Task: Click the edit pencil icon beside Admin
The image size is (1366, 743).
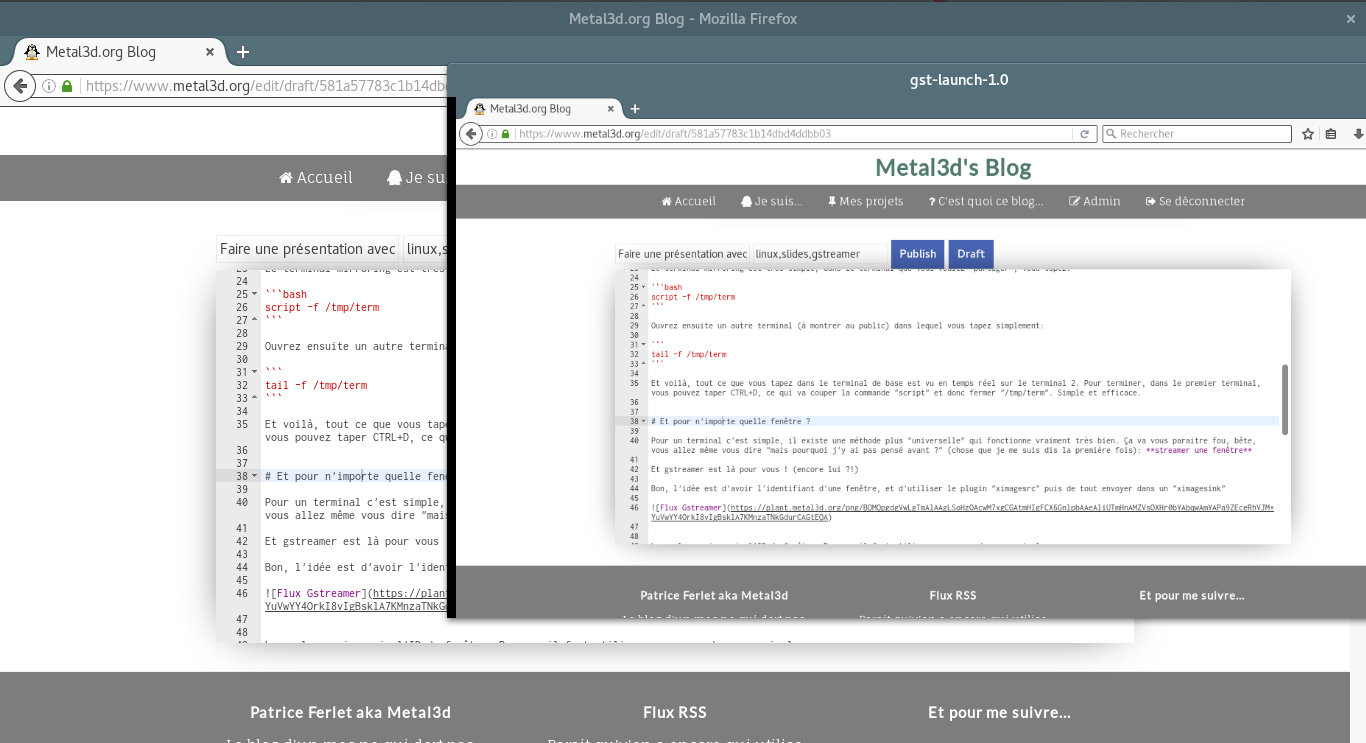Action: 1075,201
